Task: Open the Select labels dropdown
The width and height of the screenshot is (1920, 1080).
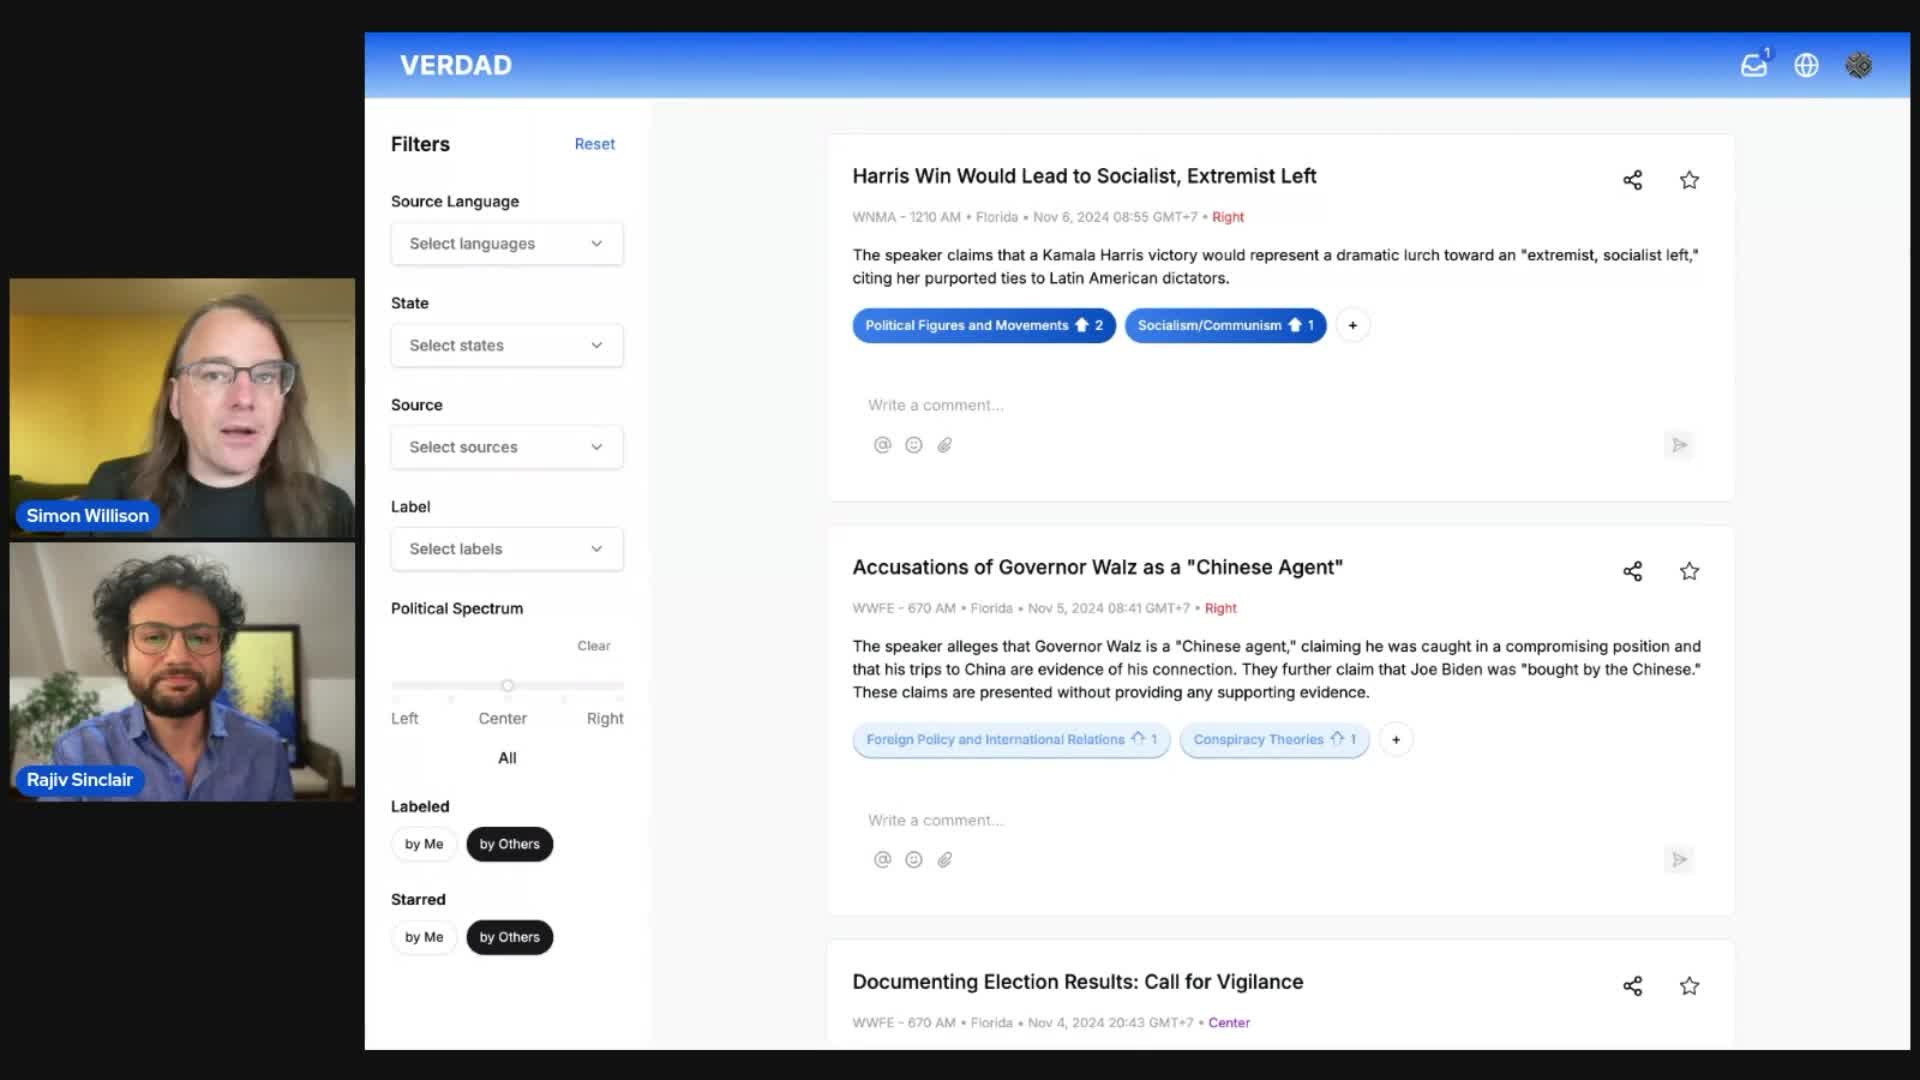Action: point(507,549)
